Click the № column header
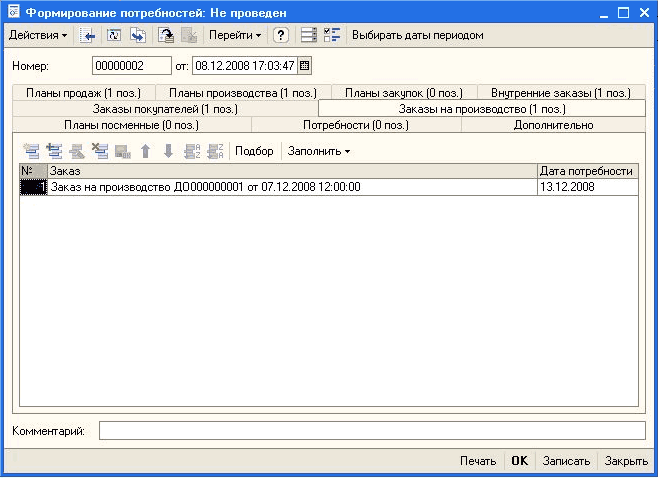The image size is (658, 478). point(34,171)
